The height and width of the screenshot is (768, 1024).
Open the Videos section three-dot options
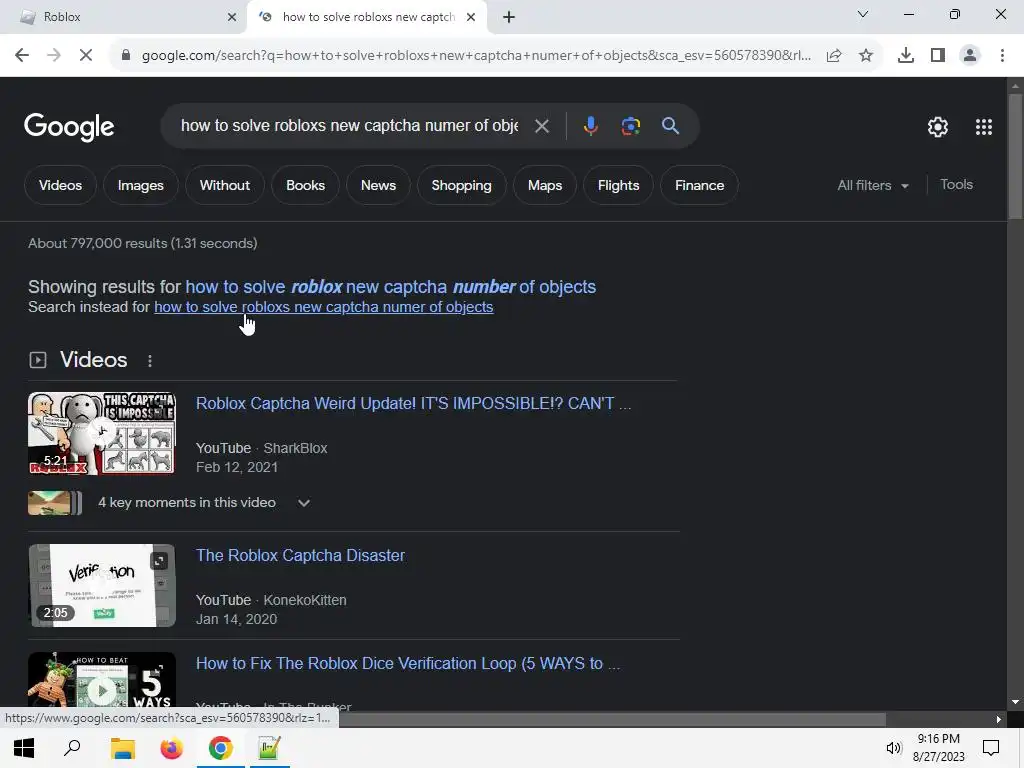150,360
